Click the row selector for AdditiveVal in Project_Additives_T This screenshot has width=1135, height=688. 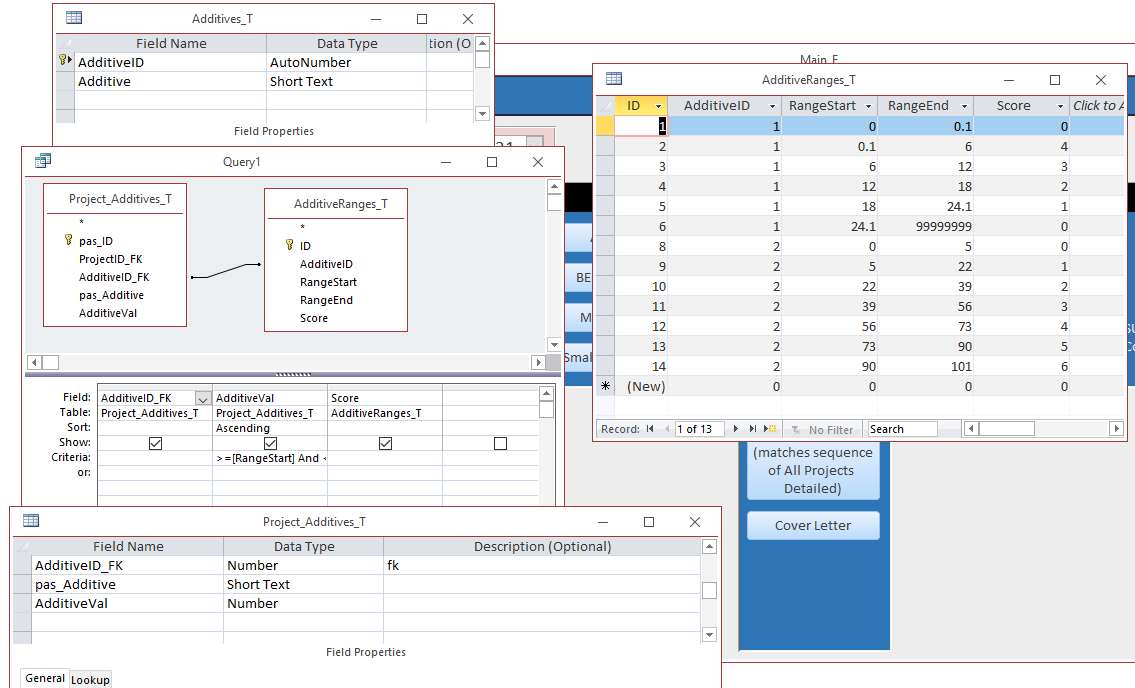pos(22,603)
